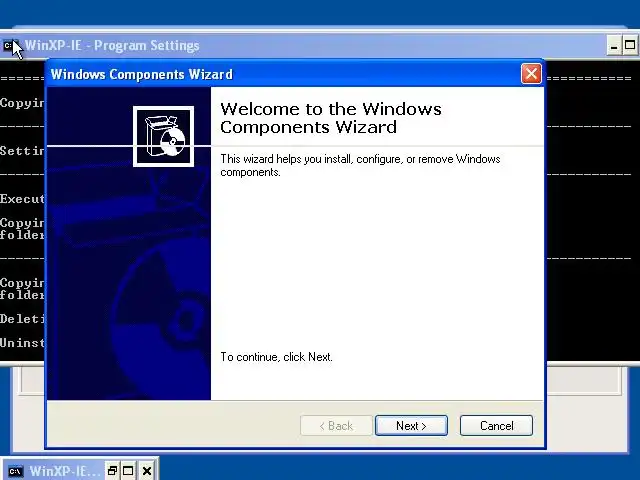Viewport: 640px width, 480px height.
Task: Click the C:\ icon of minimized WinXP-IE window
Action: (x=16, y=471)
